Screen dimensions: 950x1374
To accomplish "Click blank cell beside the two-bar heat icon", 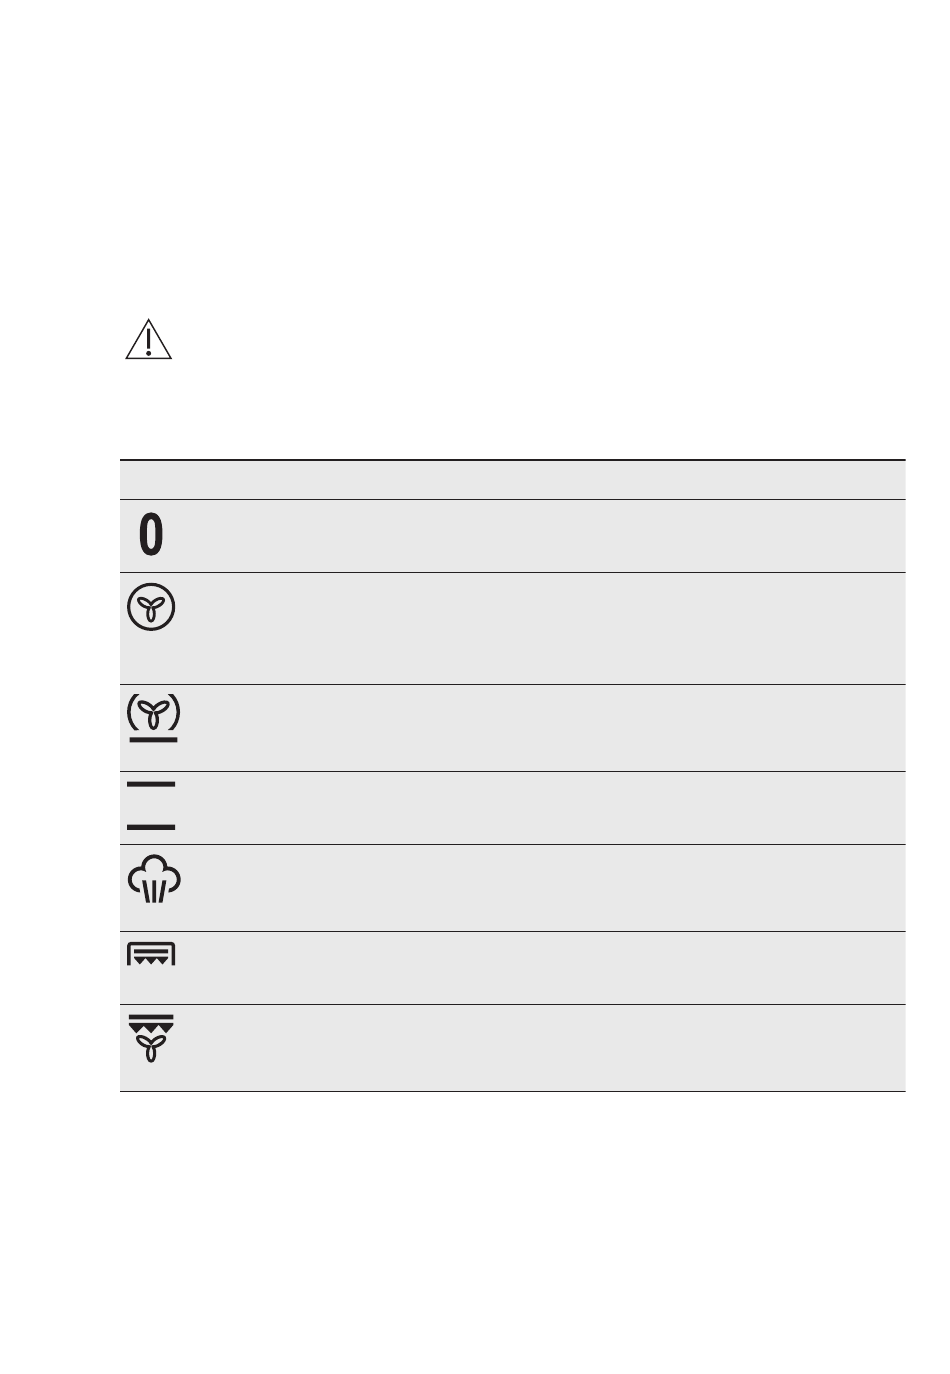I will [x=540, y=807].
